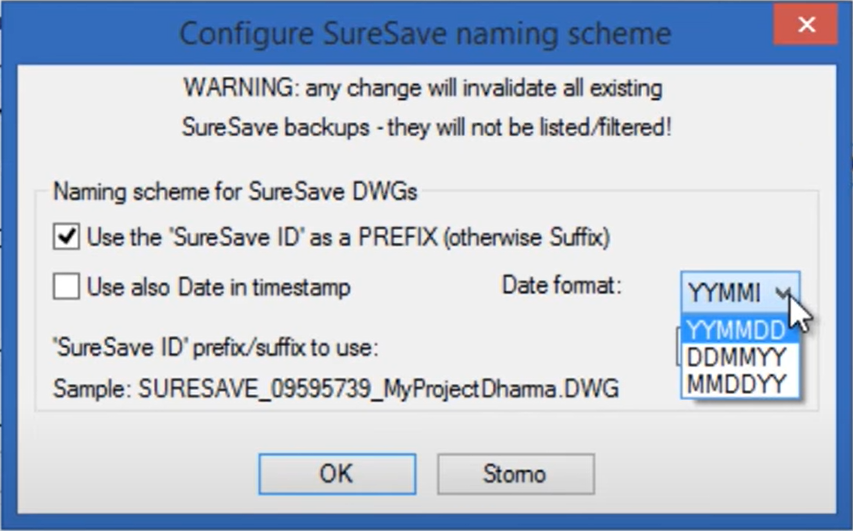The height and width of the screenshot is (531, 853).
Task: Confirm the naming scheme with OK
Action: [x=335, y=473]
